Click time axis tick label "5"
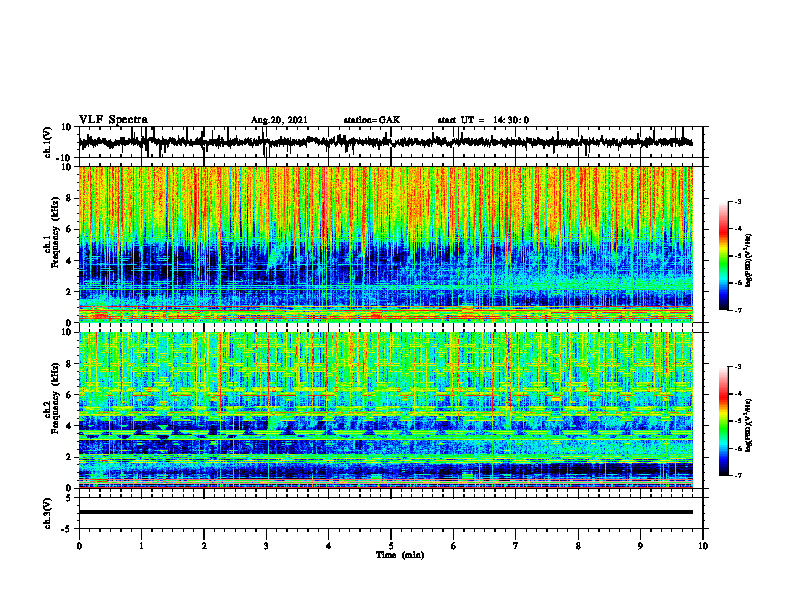Screen dimensions: 792x612 (391, 546)
